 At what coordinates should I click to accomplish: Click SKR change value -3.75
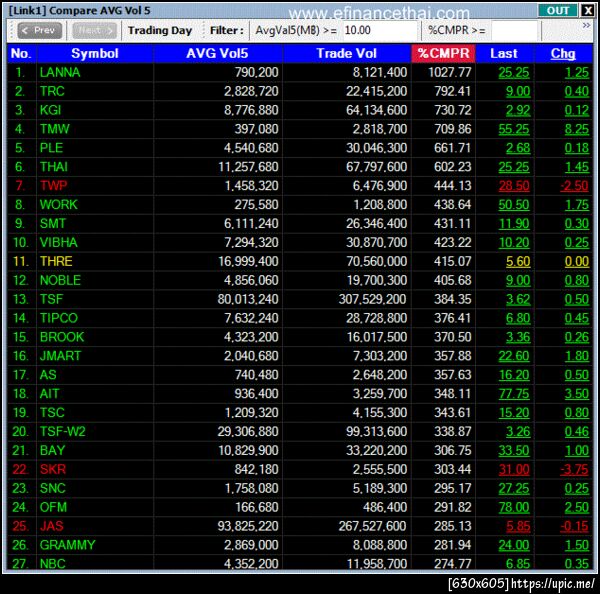[x=574, y=470]
